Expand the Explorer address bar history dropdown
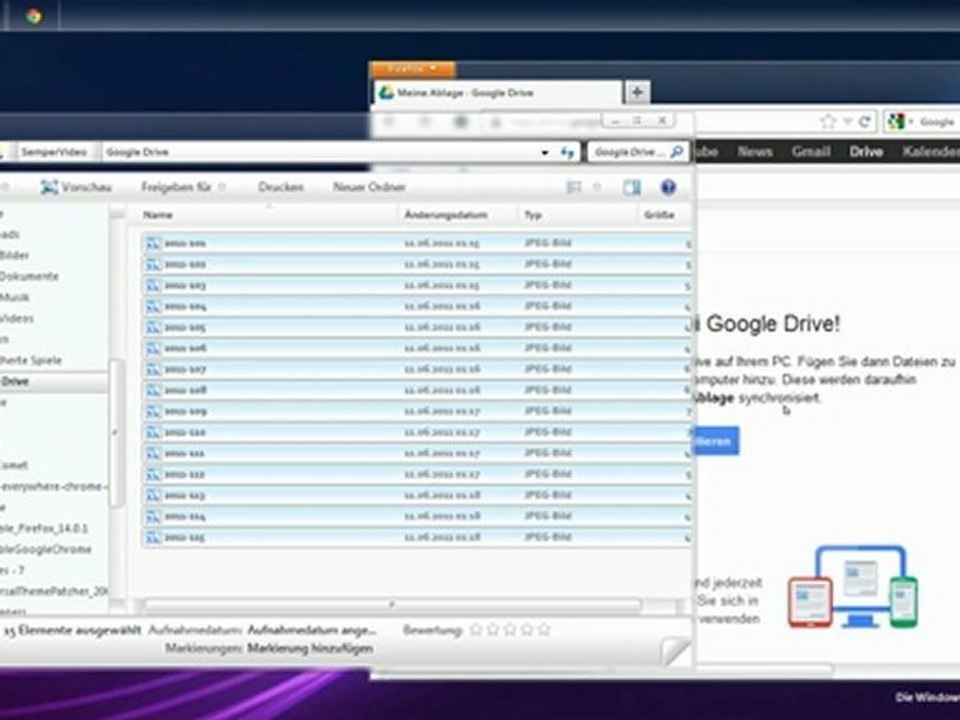960x720 pixels. (x=544, y=152)
